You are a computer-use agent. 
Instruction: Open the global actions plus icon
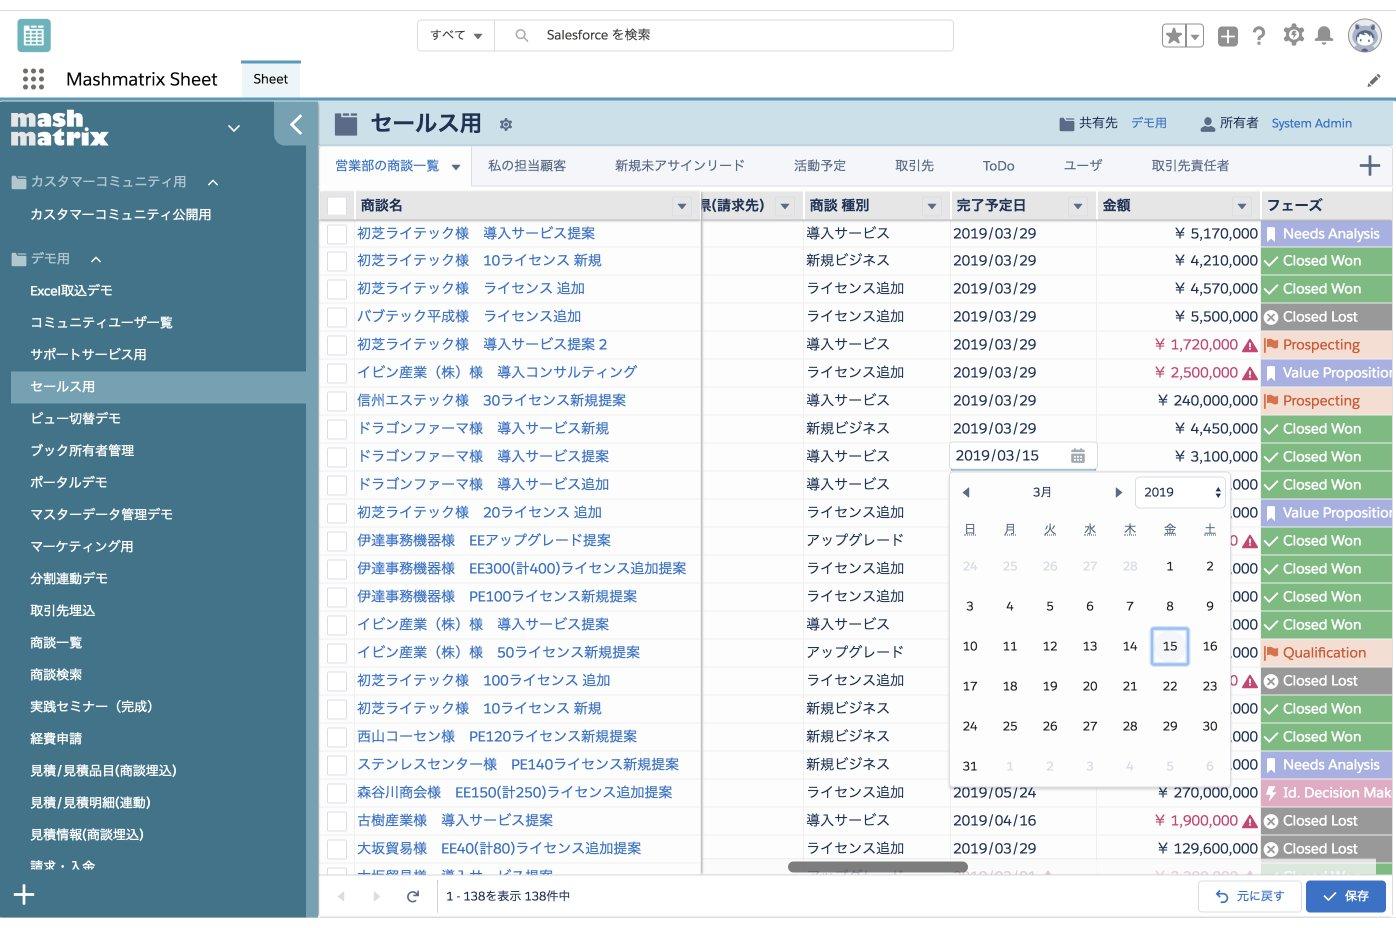1228,37
